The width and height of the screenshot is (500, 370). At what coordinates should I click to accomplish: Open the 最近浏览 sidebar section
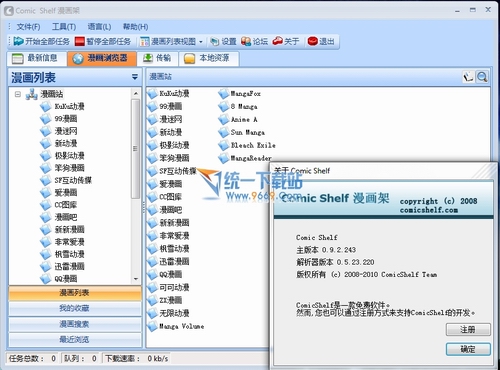pyautogui.click(x=75, y=340)
